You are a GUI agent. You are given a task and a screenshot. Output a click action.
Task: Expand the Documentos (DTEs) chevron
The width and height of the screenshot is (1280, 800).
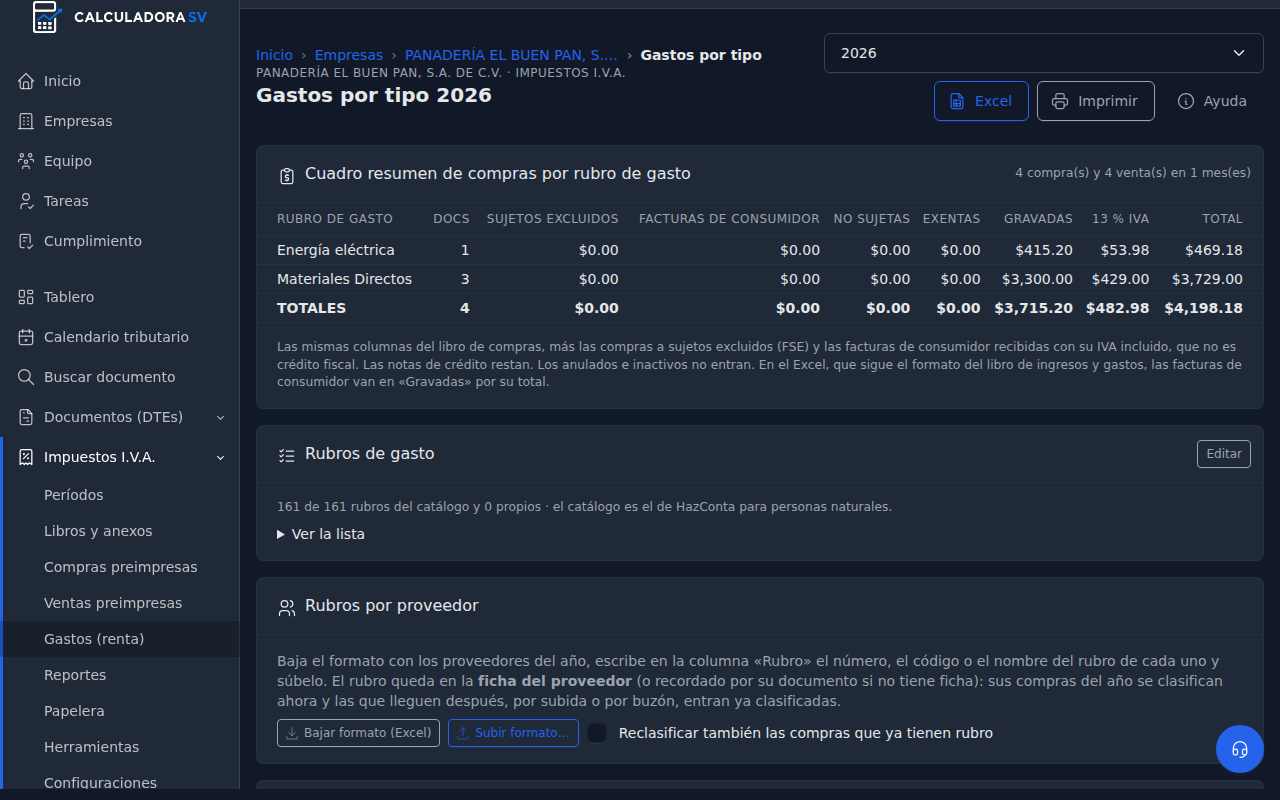(x=221, y=417)
